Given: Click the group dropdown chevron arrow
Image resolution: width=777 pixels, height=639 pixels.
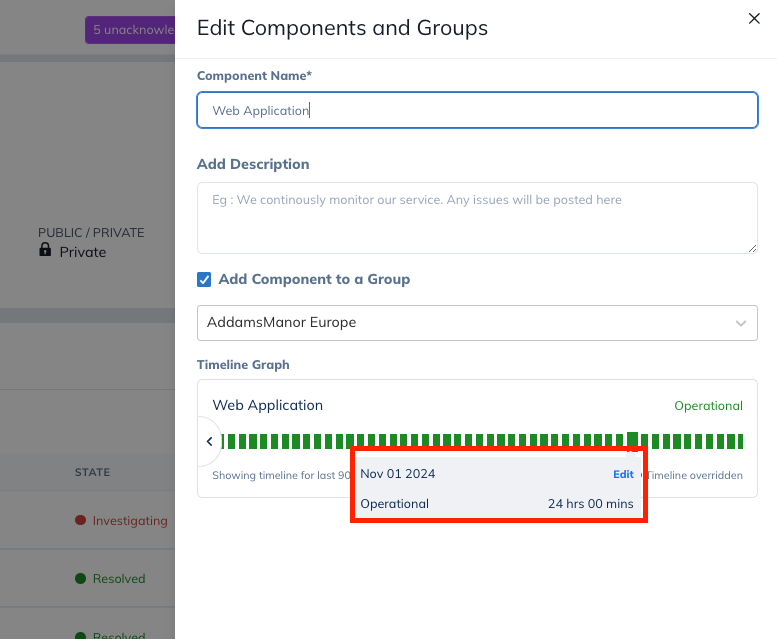Looking at the screenshot, I should coord(741,323).
